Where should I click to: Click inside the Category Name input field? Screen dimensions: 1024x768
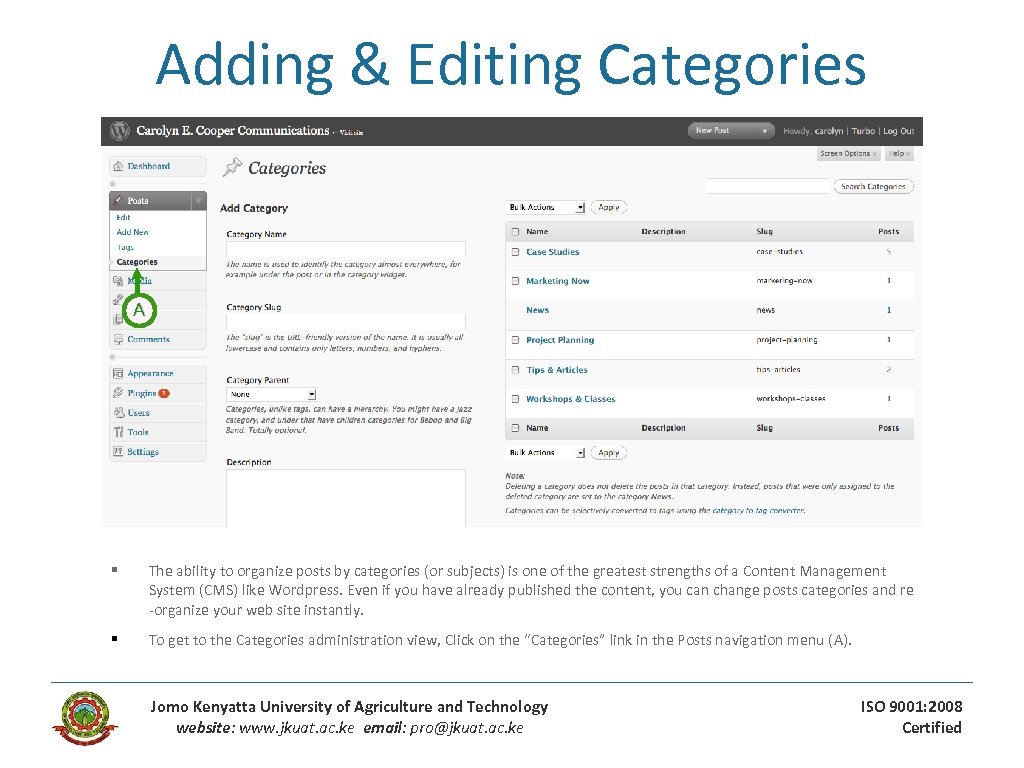click(345, 248)
